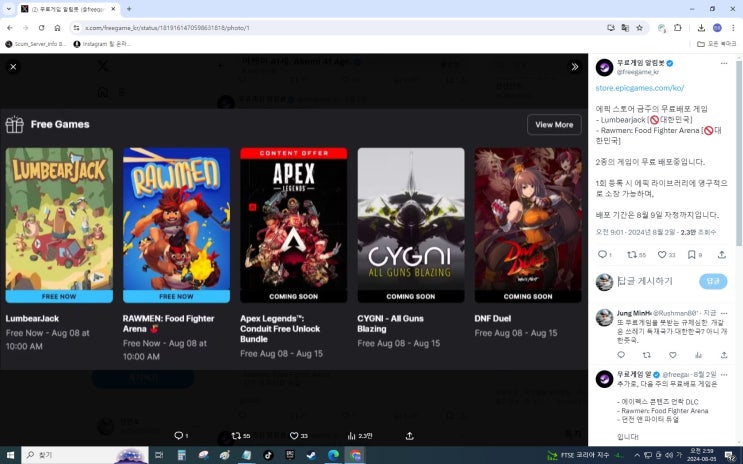Retweet Jung MinHo's comment

pyautogui.click(x=647, y=355)
